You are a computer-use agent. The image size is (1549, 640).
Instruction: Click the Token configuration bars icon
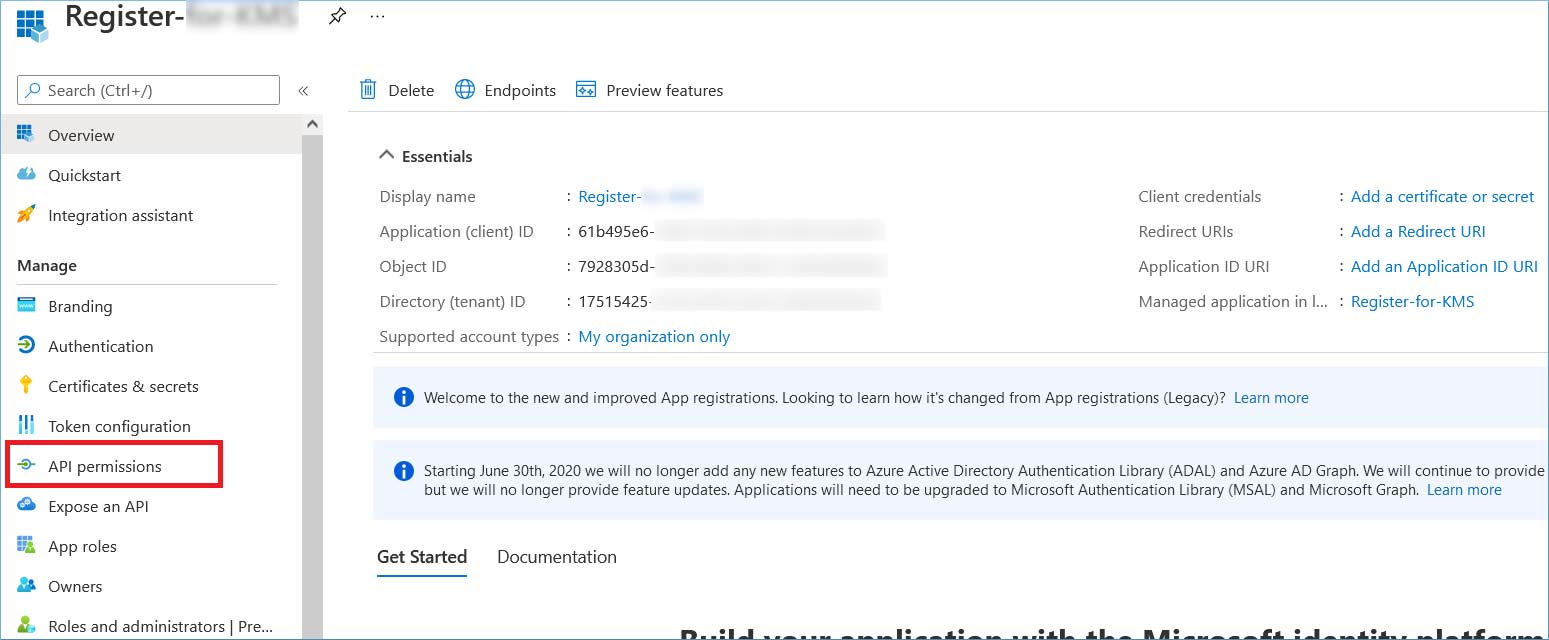pyautogui.click(x=26, y=426)
